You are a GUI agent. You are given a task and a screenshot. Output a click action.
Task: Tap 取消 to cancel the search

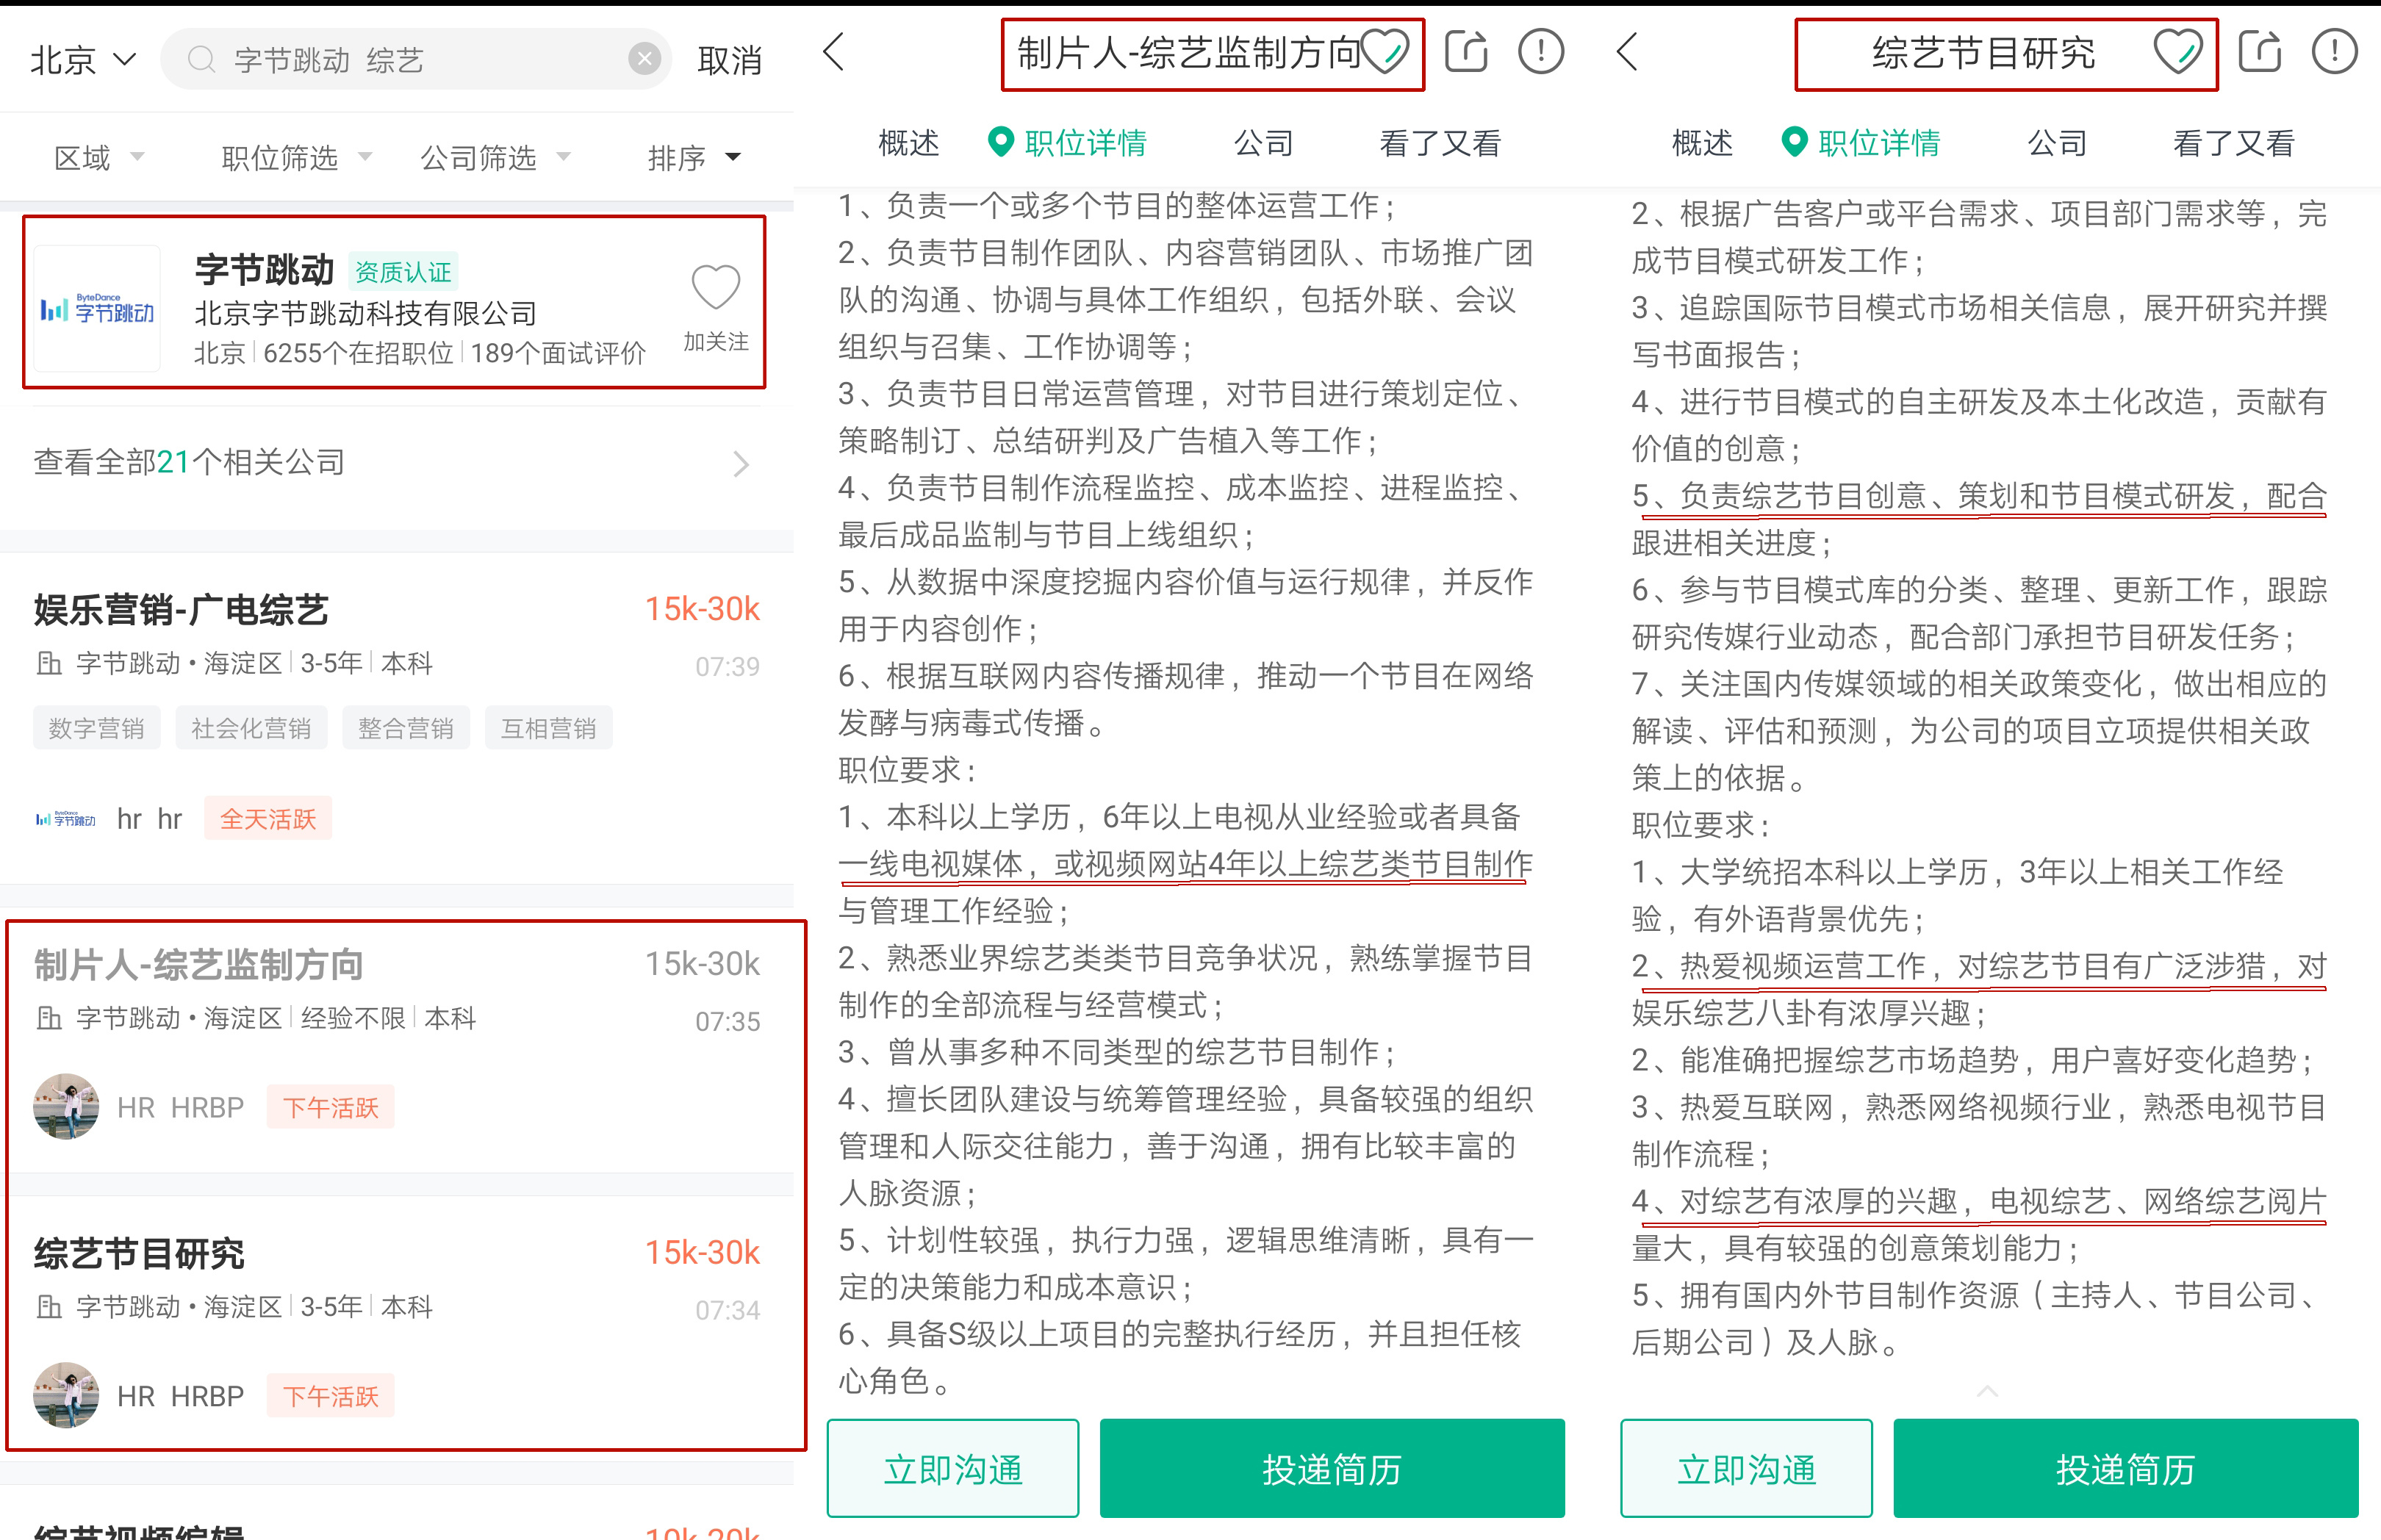[x=729, y=60]
